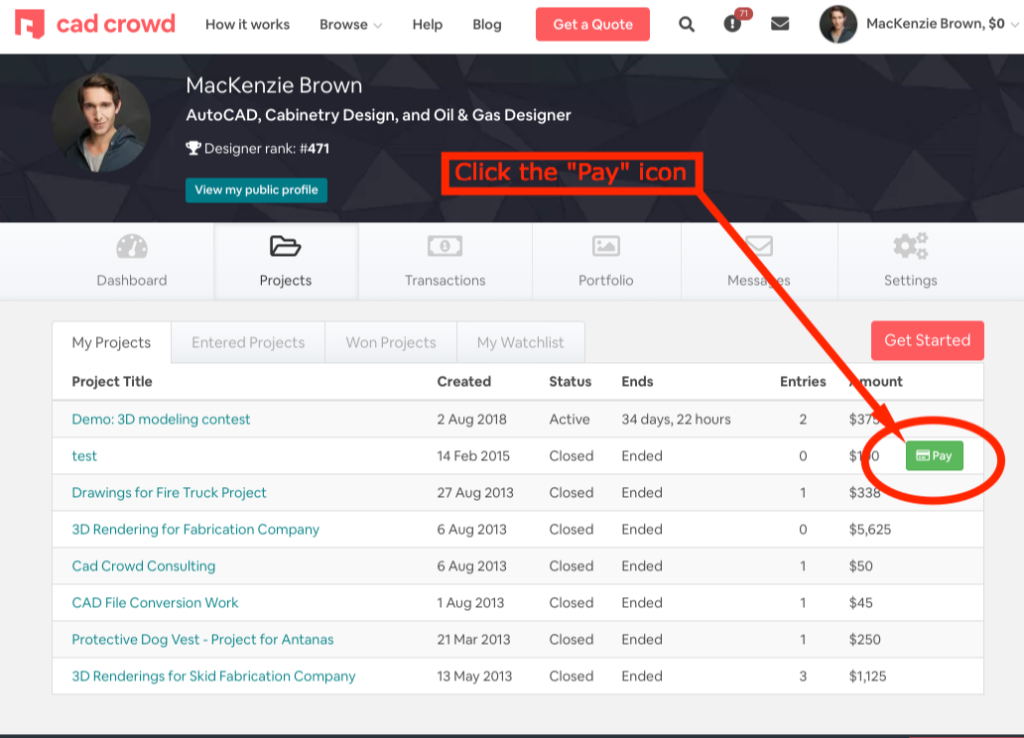This screenshot has height=738, width=1024.
Task: Select the Transactions dollar icon
Action: click(x=445, y=245)
